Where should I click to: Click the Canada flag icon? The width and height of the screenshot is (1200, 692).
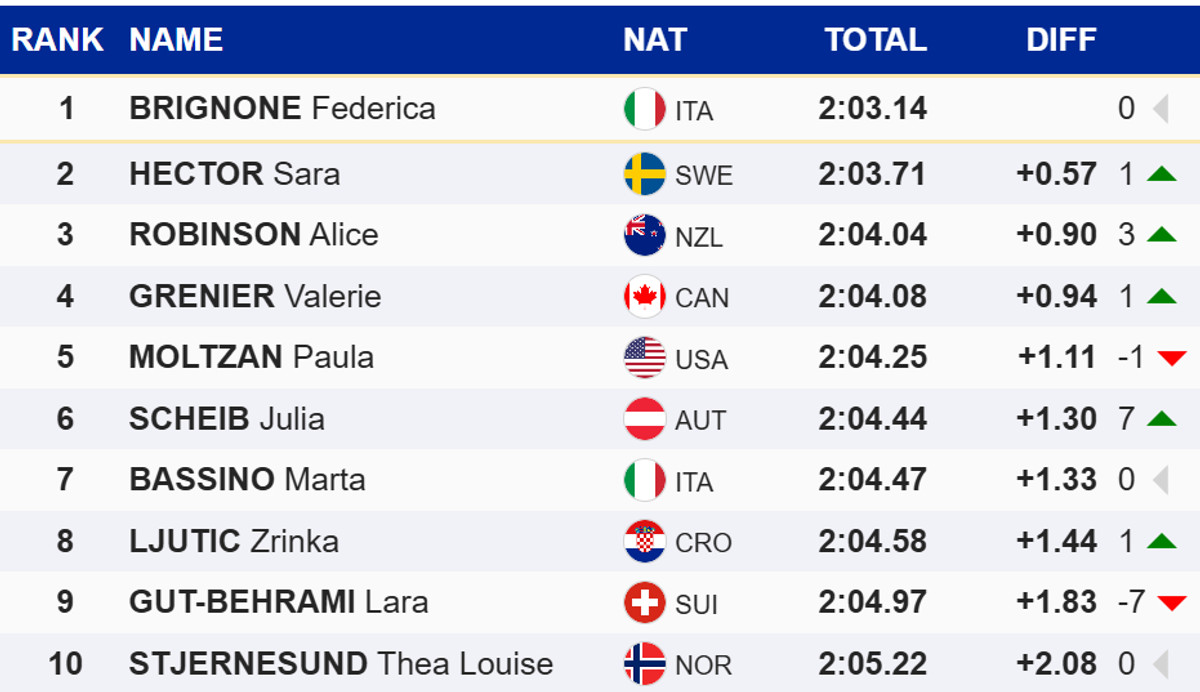pos(644,297)
